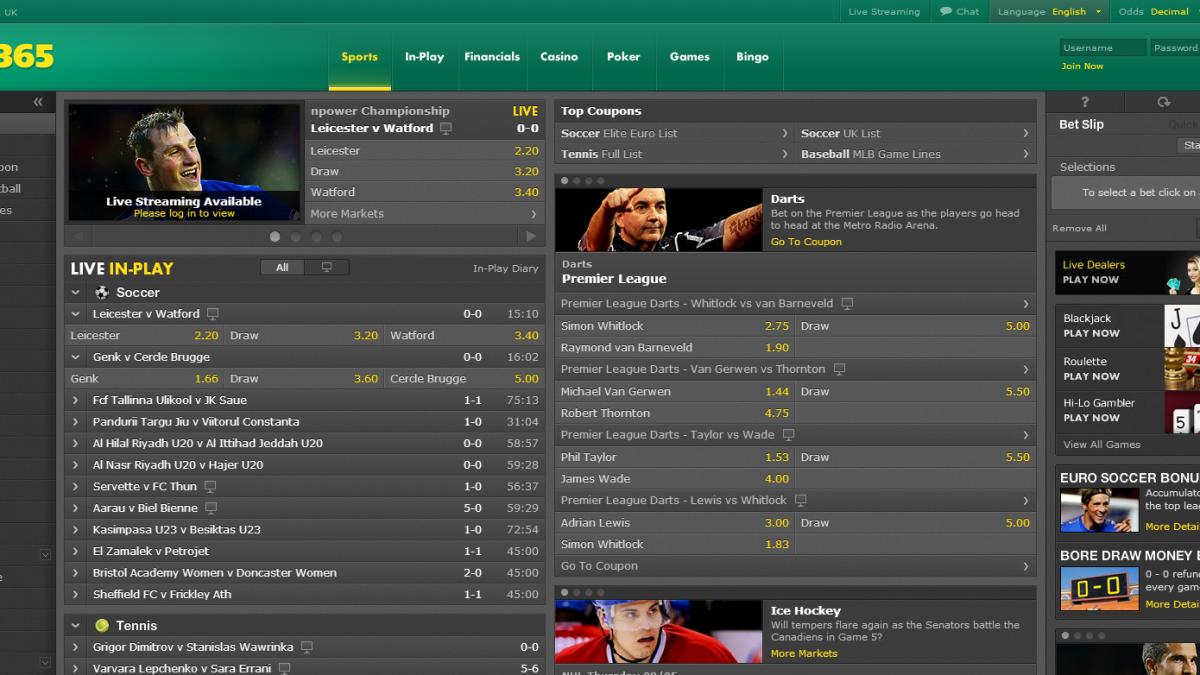The width and height of the screenshot is (1200, 675).
Task: Click the Tennis ball icon
Action: pos(102,625)
